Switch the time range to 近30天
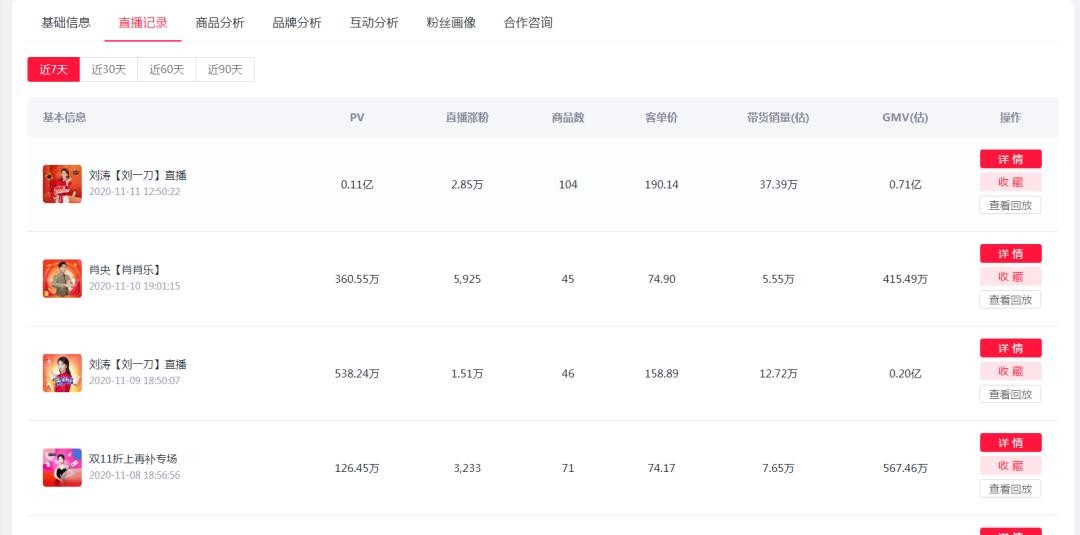This screenshot has width=1080, height=535. point(109,70)
